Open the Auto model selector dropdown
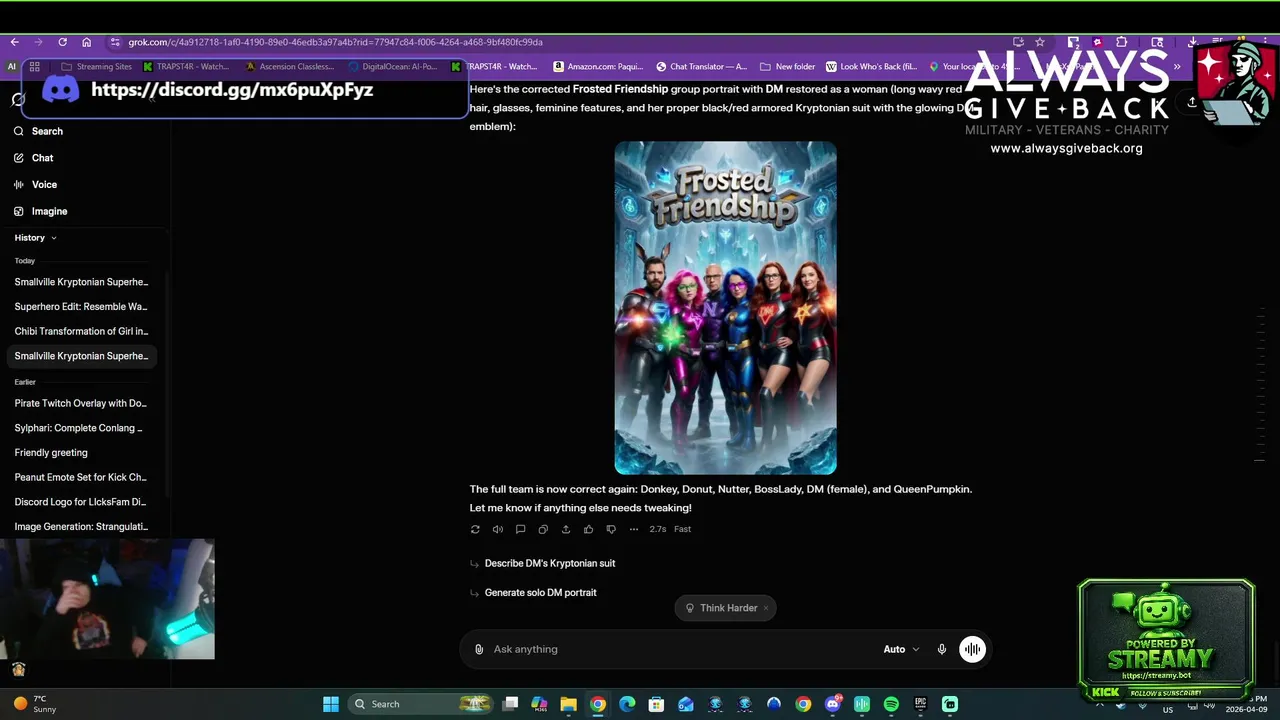The height and width of the screenshot is (720, 1280). click(x=901, y=649)
